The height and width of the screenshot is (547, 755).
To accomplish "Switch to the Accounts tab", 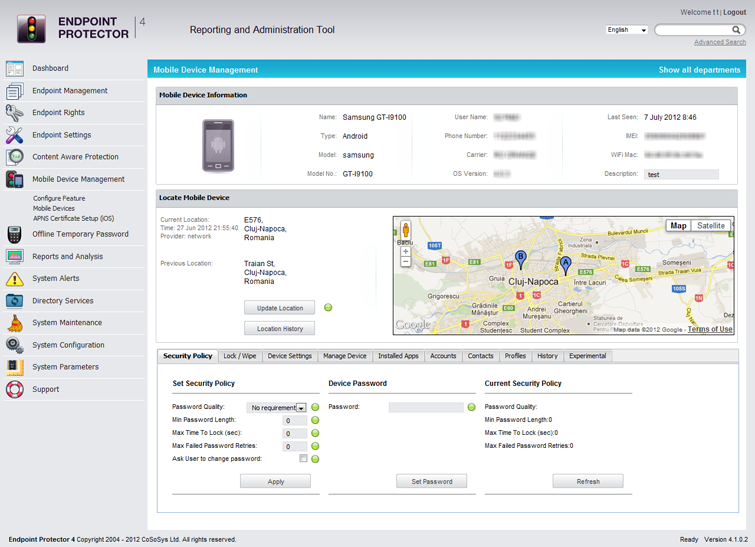I will pos(443,356).
